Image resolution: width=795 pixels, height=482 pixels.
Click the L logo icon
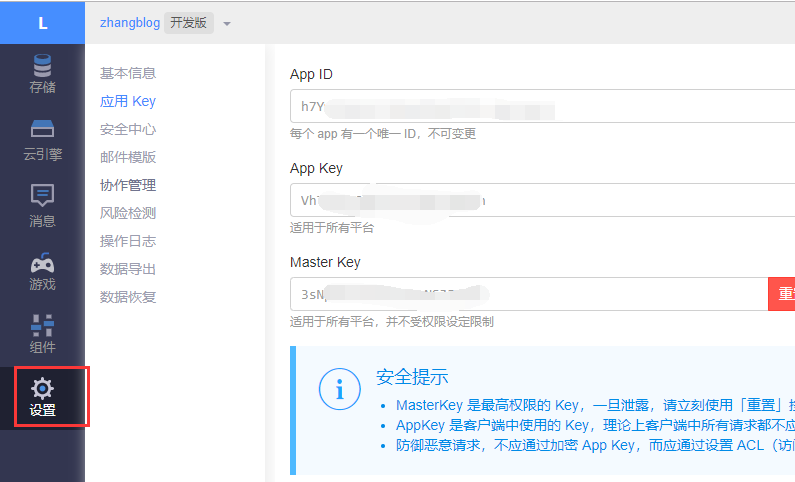(x=42, y=22)
